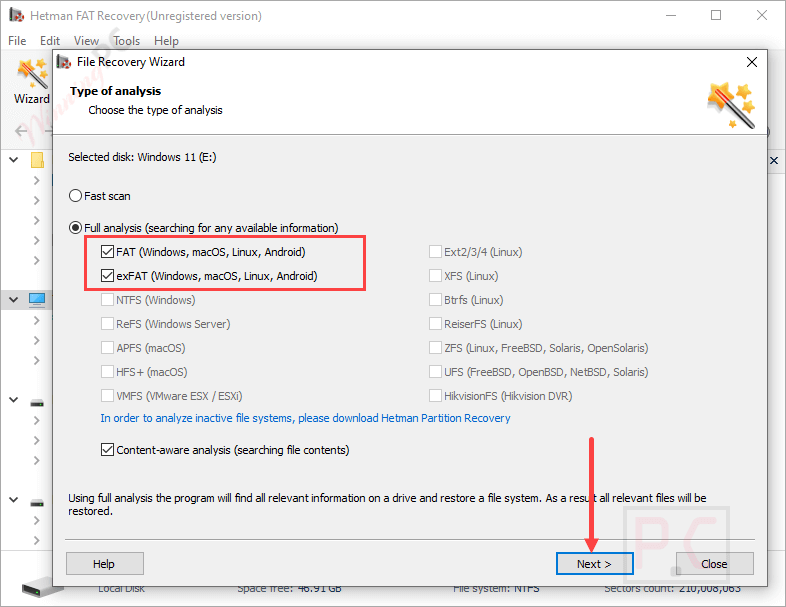The width and height of the screenshot is (786, 607).
Task: Click the Next button in the wizard
Action: (595, 564)
